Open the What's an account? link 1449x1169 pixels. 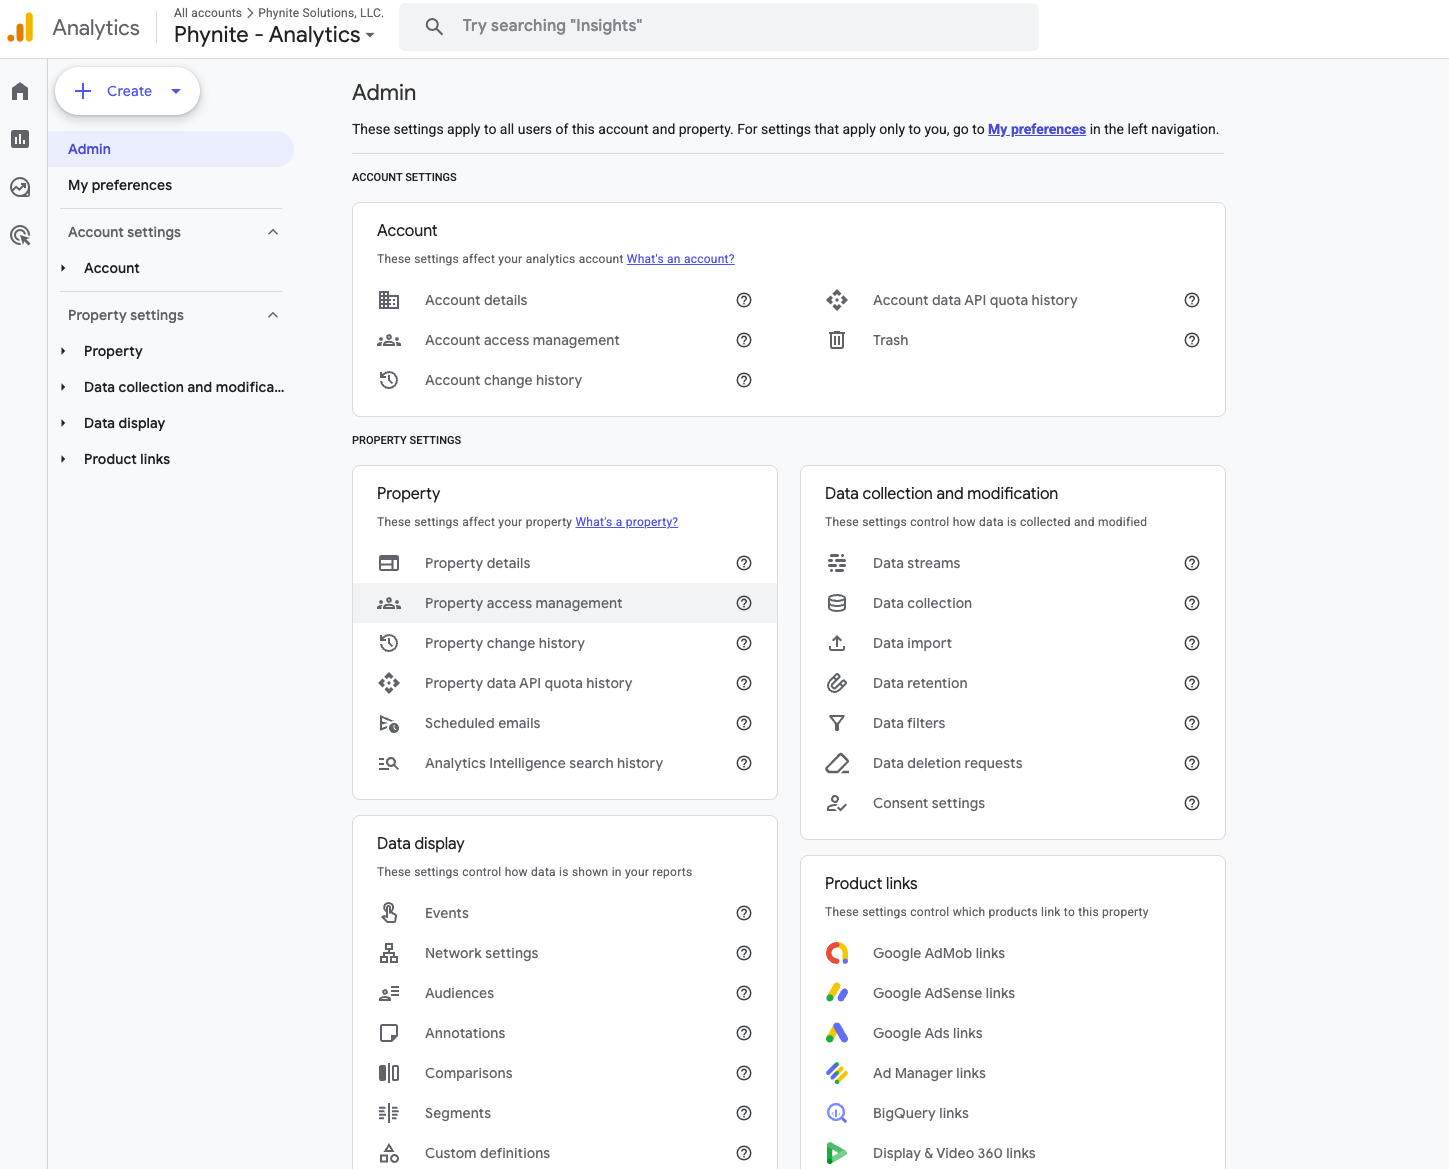(680, 259)
